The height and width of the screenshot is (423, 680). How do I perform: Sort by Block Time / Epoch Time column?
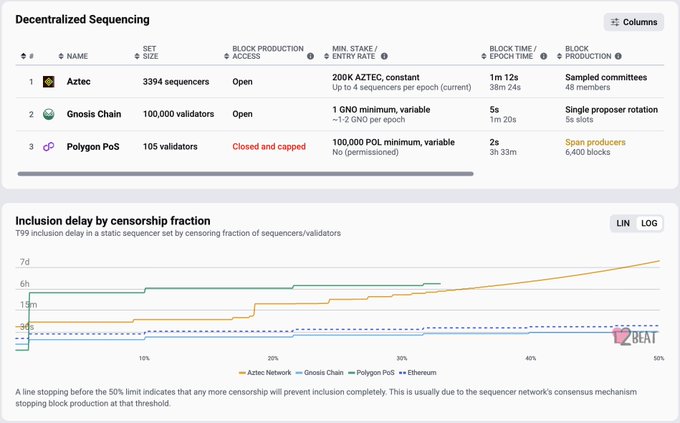point(484,56)
